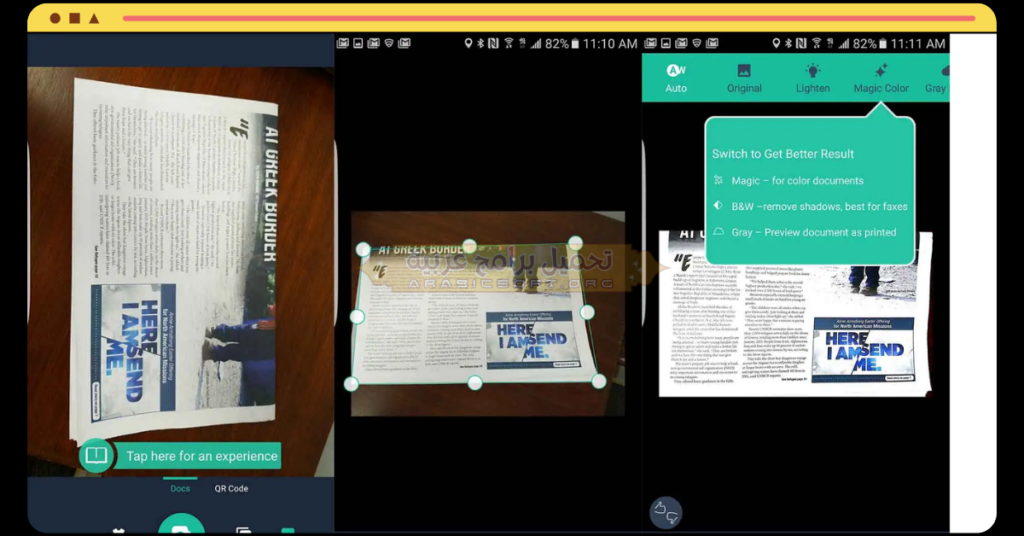Click battery icon beside 11:10 AM

(575, 44)
